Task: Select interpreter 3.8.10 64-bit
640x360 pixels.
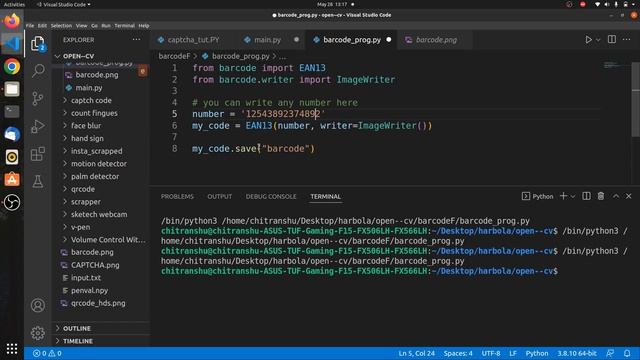Action: point(577,353)
